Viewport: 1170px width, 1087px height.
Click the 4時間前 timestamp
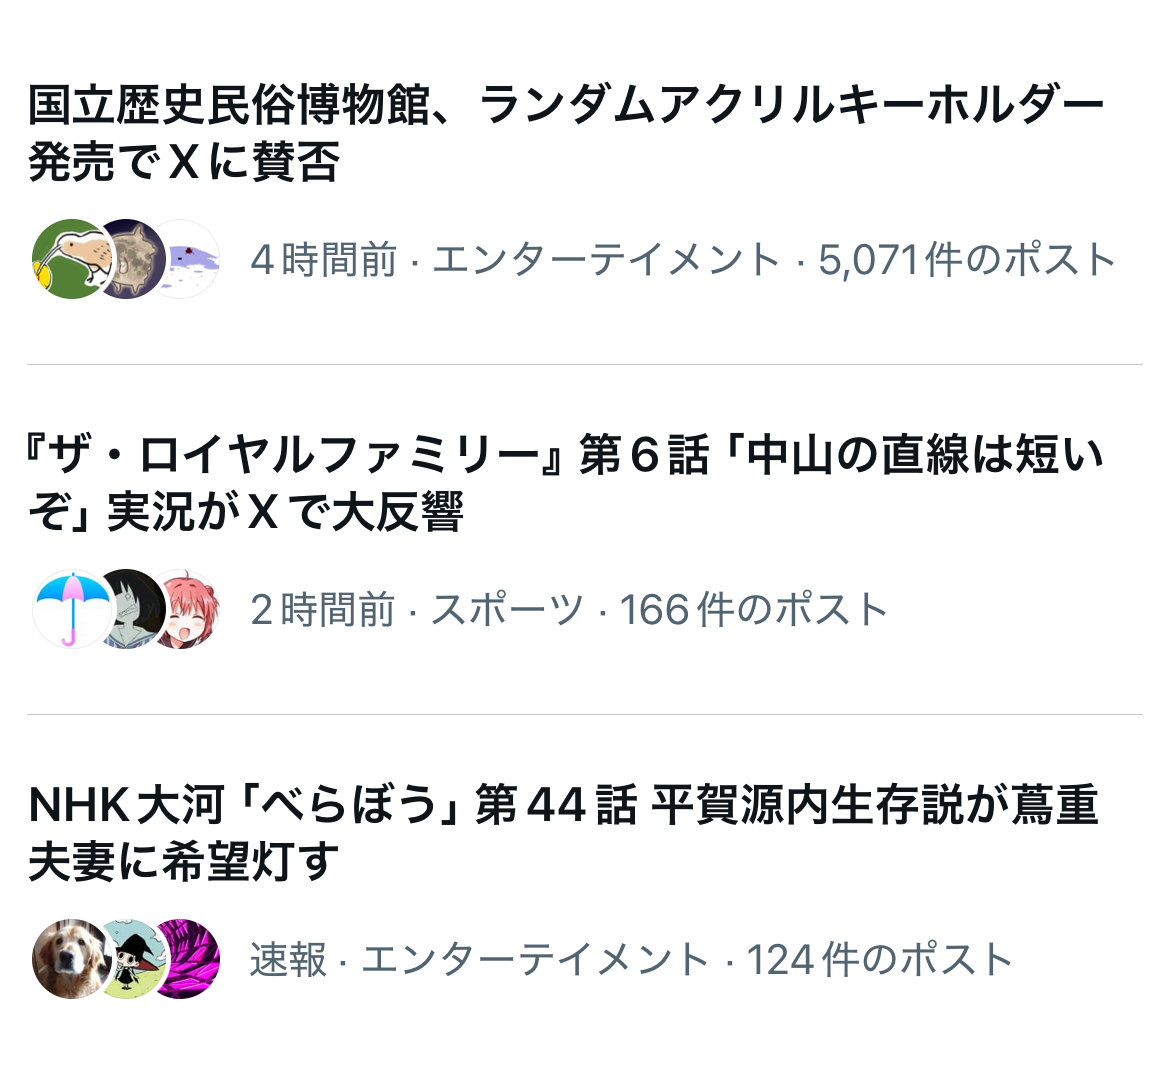[x=323, y=260]
